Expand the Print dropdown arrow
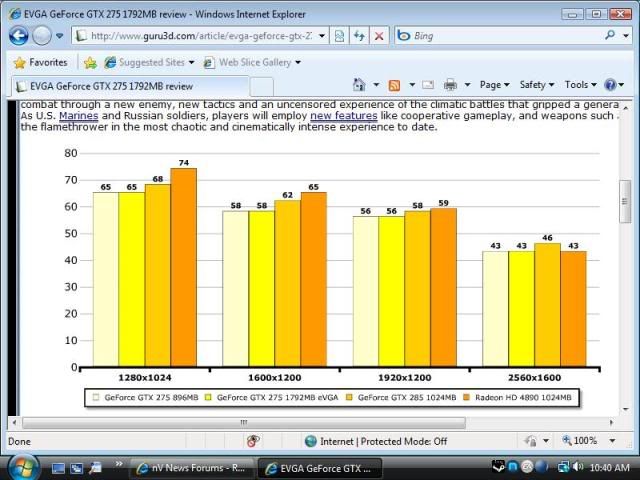The image size is (640, 480). pos(467,85)
